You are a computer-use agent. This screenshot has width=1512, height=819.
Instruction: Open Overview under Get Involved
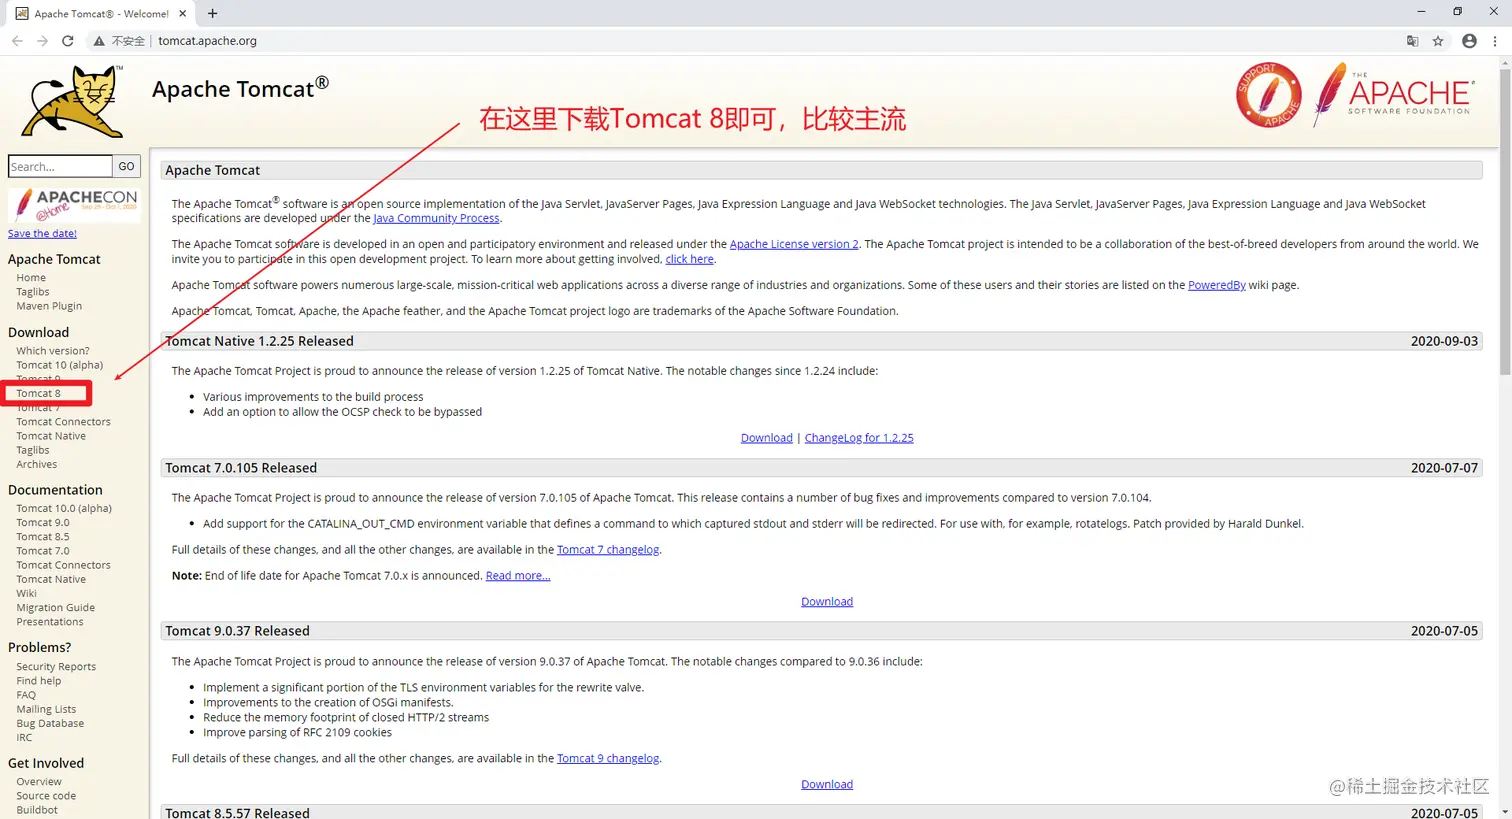39,782
